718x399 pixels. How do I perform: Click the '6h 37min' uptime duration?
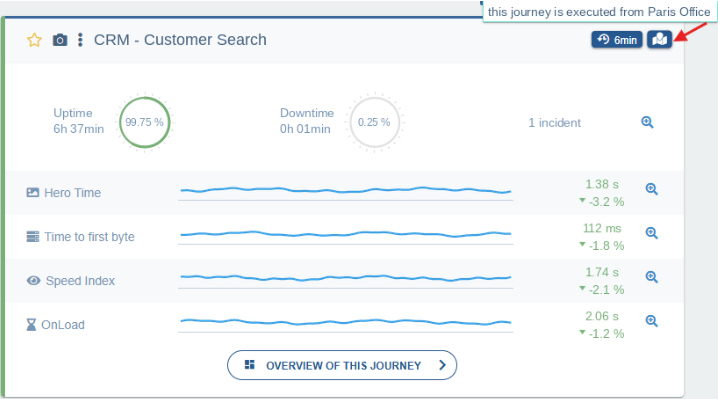click(x=78, y=129)
